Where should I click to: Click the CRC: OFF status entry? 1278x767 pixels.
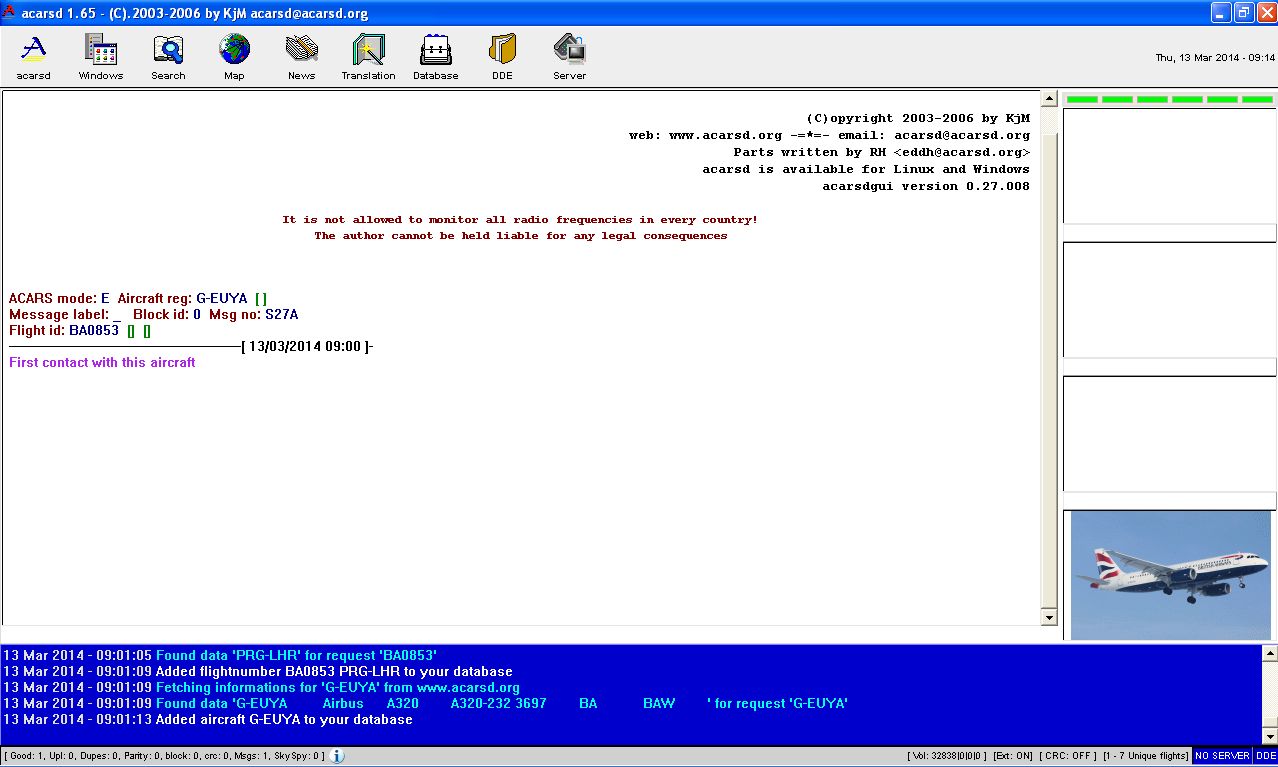tap(1067, 756)
